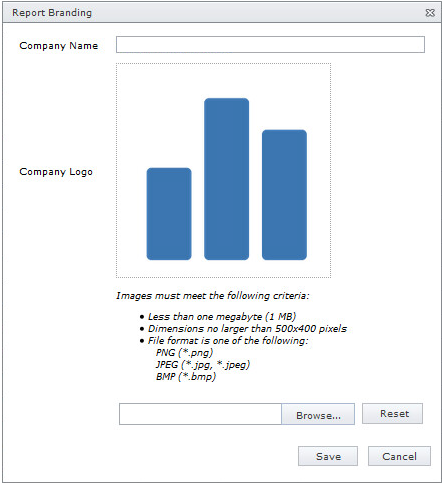Click the 'Images must meet the following criteria' text
Screen dimensions: 444x486
tap(213, 296)
